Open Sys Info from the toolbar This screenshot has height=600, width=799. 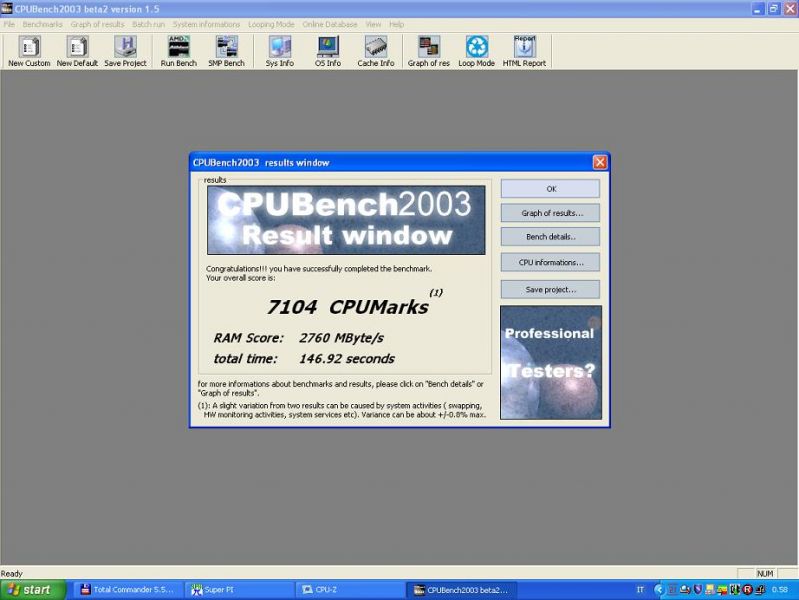click(279, 51)
